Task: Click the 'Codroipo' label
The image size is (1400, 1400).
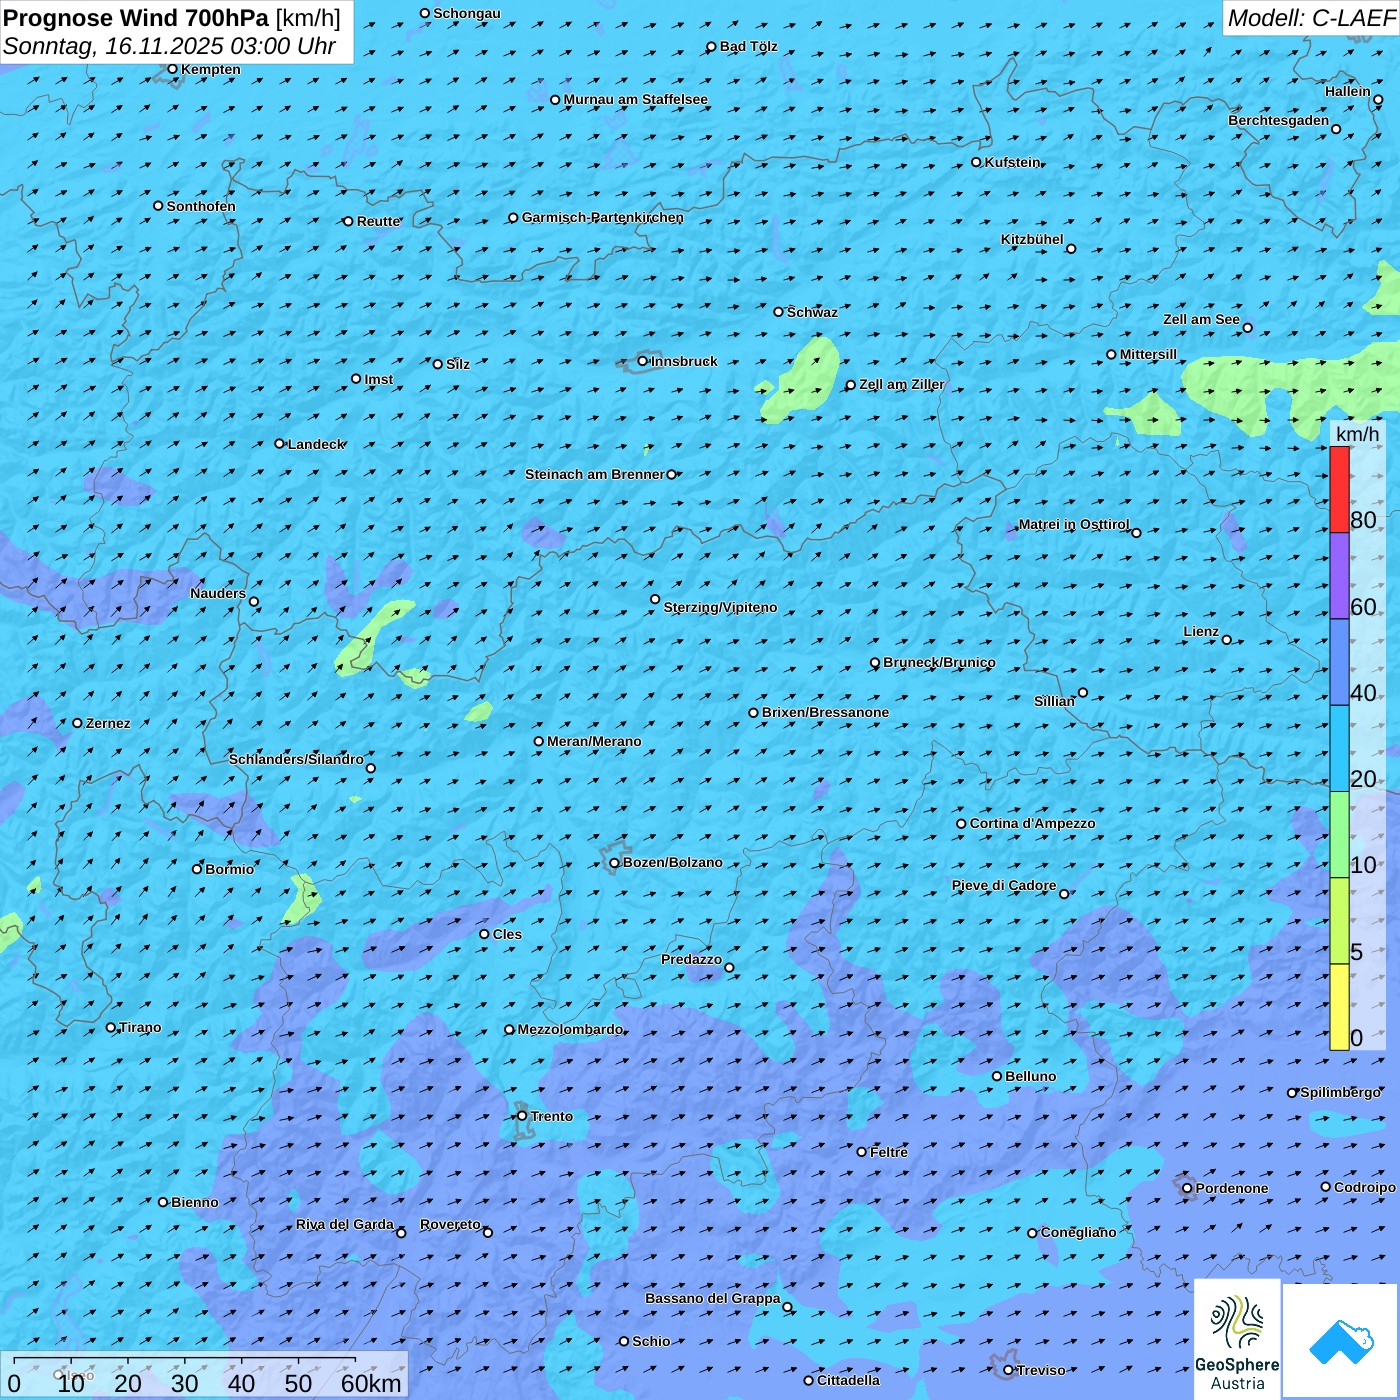Action: coord(1365,1187)
